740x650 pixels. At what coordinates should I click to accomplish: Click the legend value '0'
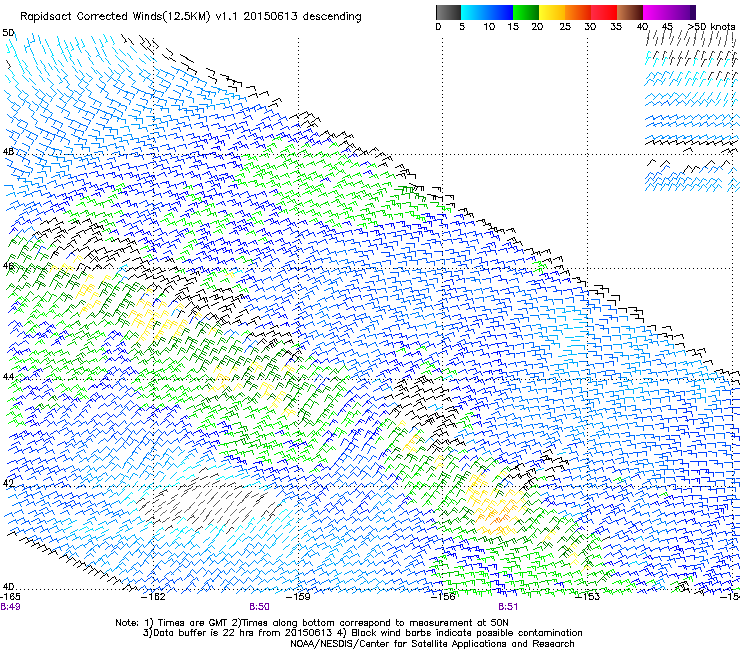(438, 27)
